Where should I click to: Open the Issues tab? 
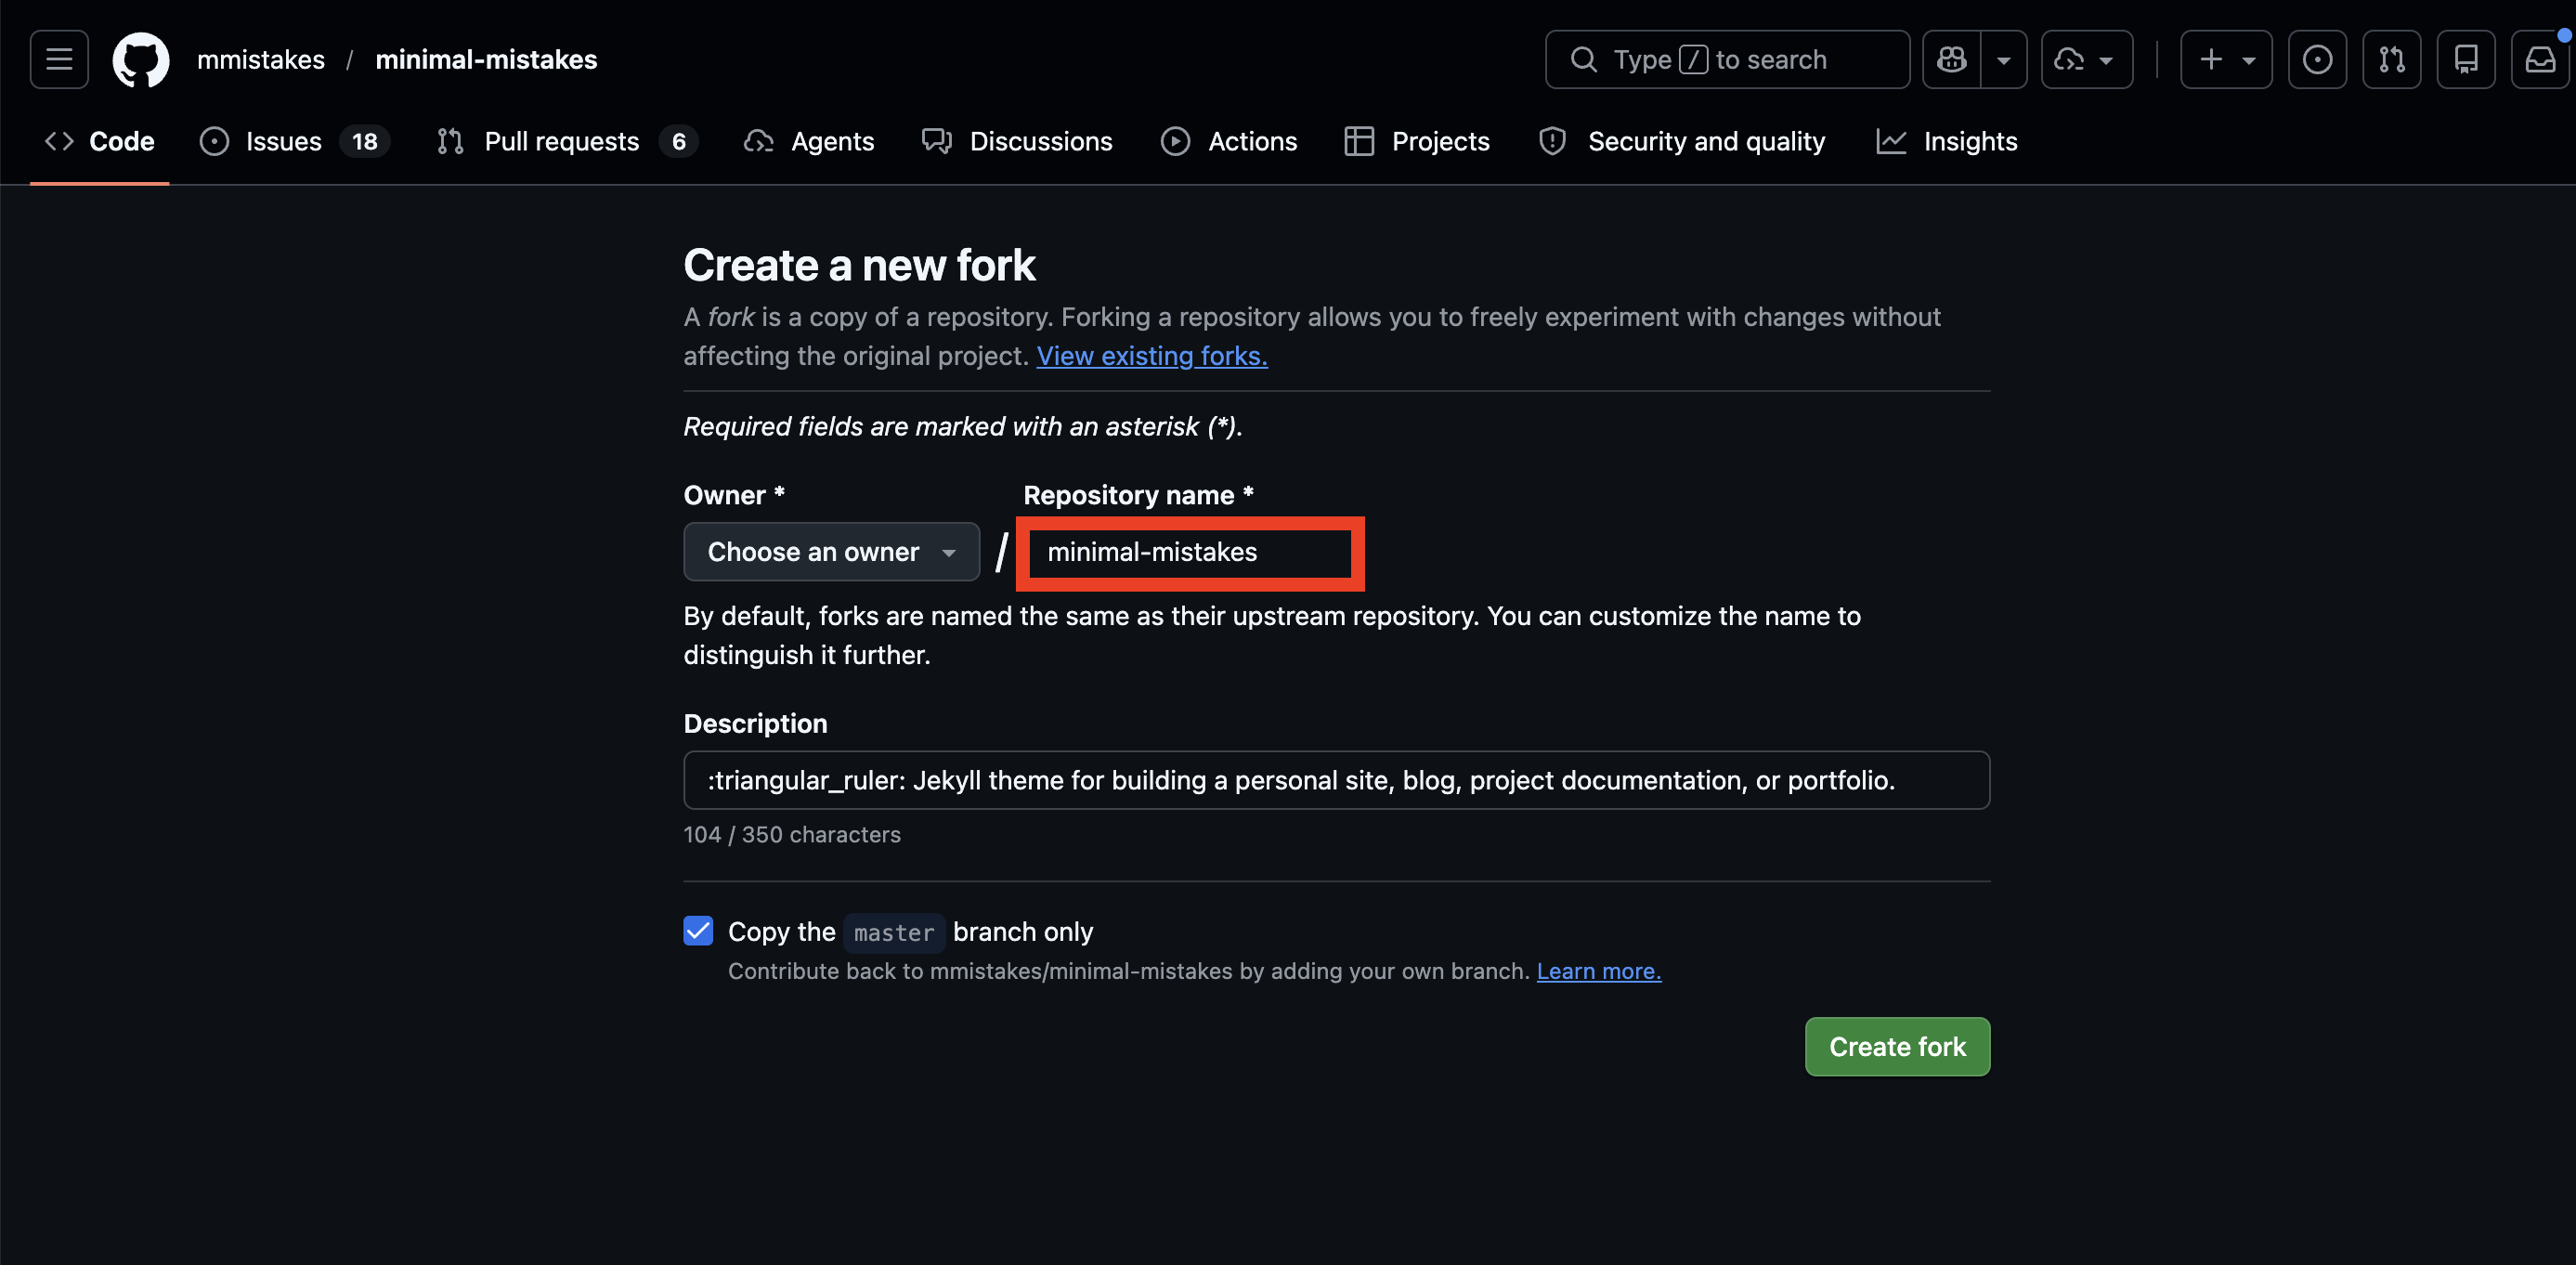click(294, 142)
